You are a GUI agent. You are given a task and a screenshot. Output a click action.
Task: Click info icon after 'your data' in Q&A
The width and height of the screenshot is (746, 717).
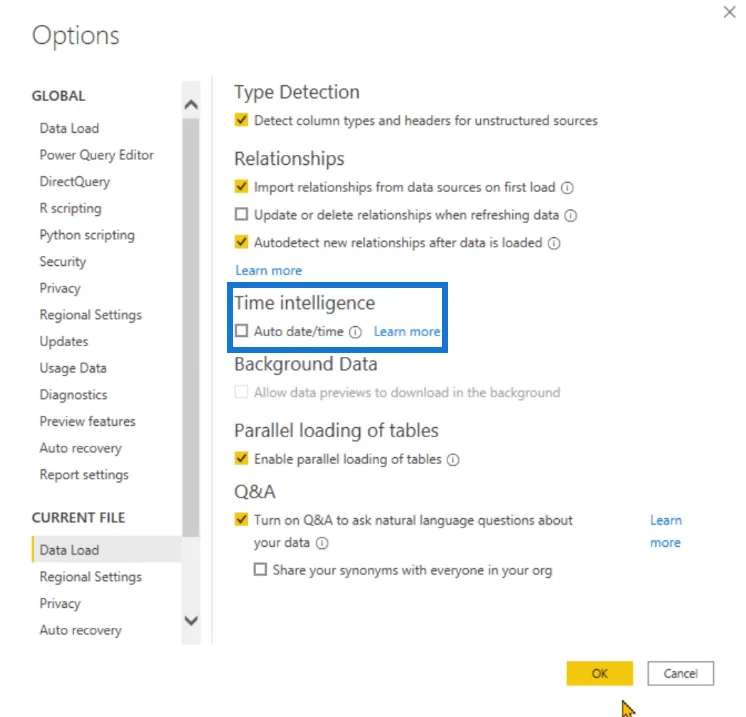(x=322, y=543)
